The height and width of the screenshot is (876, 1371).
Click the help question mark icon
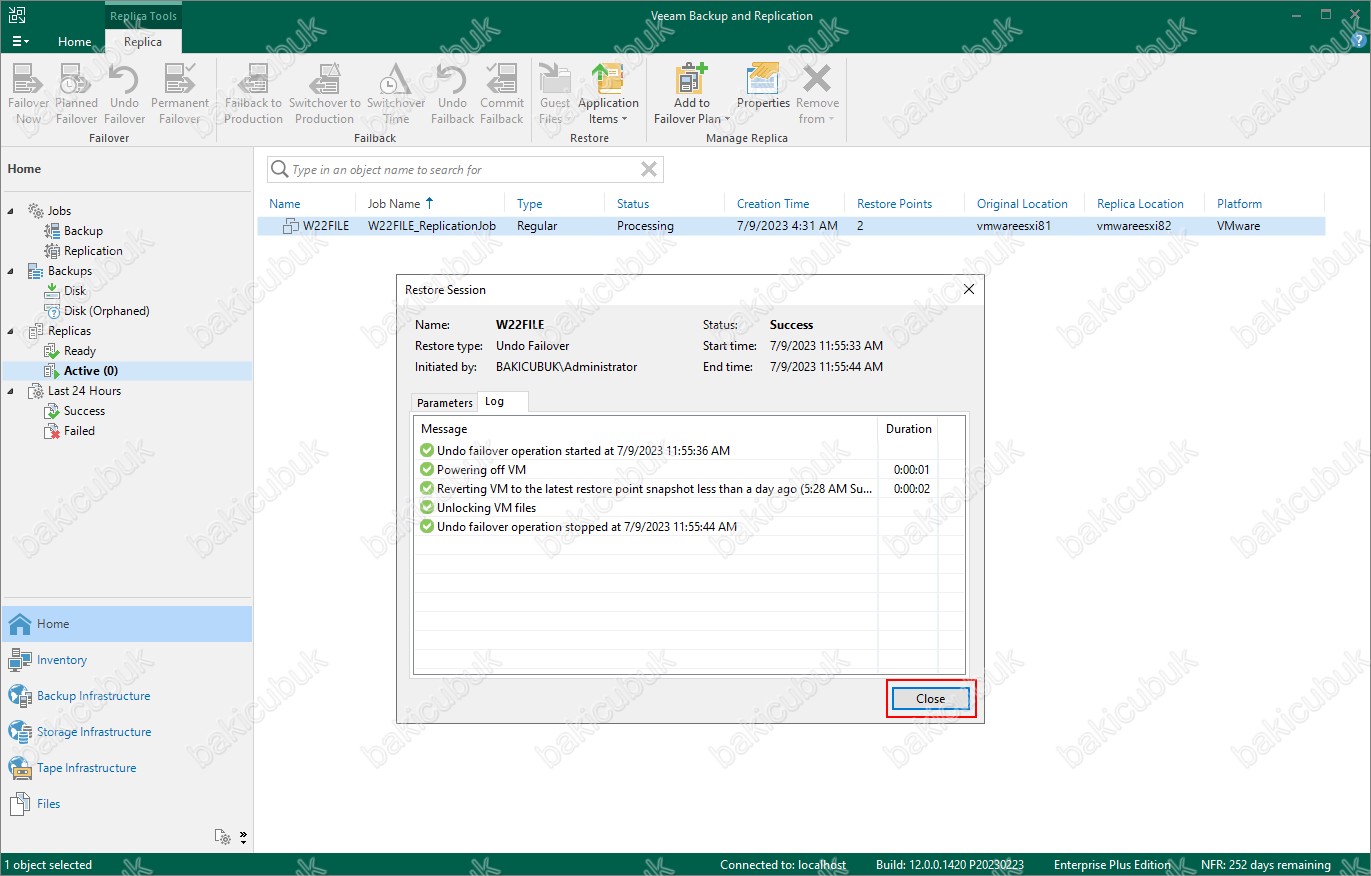[1356, 41]
